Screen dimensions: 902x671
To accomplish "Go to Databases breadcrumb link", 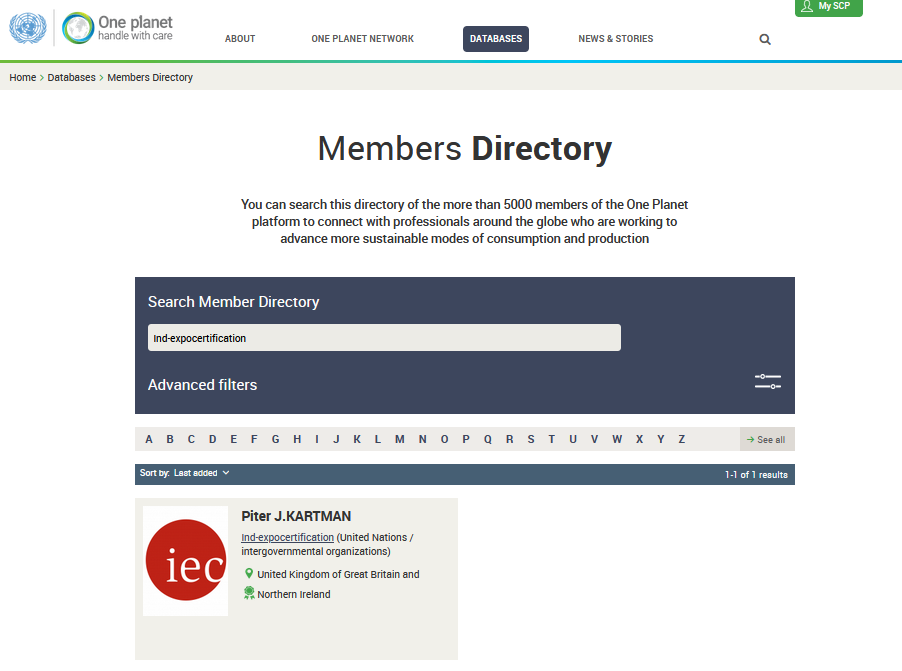I will click(x=71, y=77).
